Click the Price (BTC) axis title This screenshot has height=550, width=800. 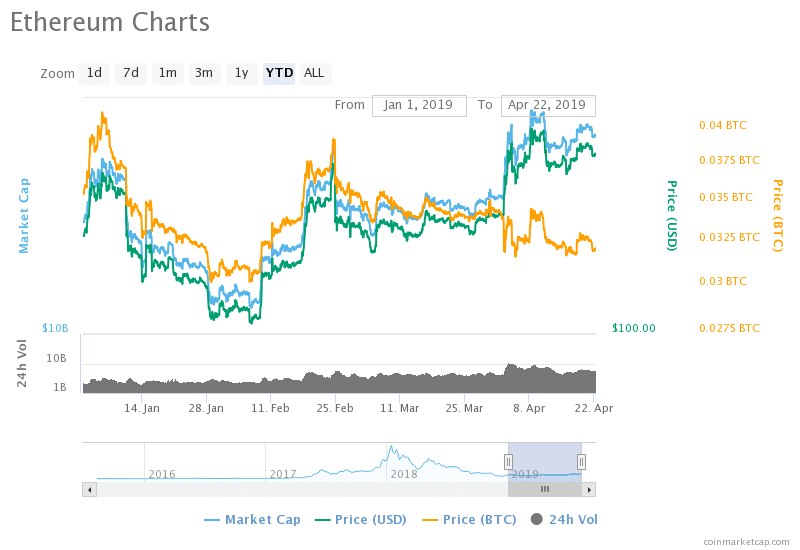(778, 215)
